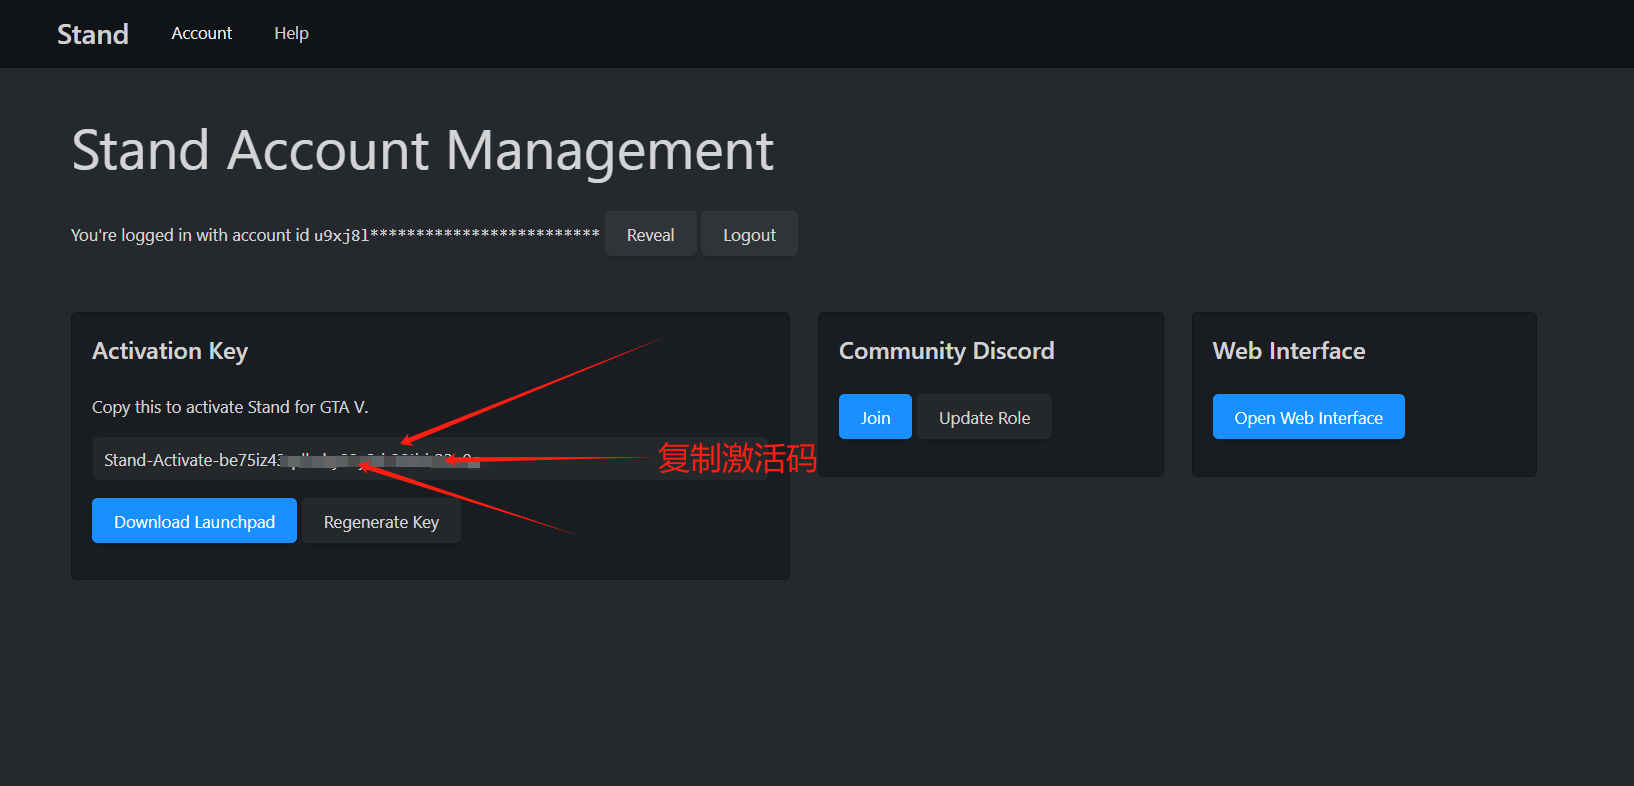The image size is (1634, 786).
Task: Regenerate the activation key
Action: coord(381,521)
